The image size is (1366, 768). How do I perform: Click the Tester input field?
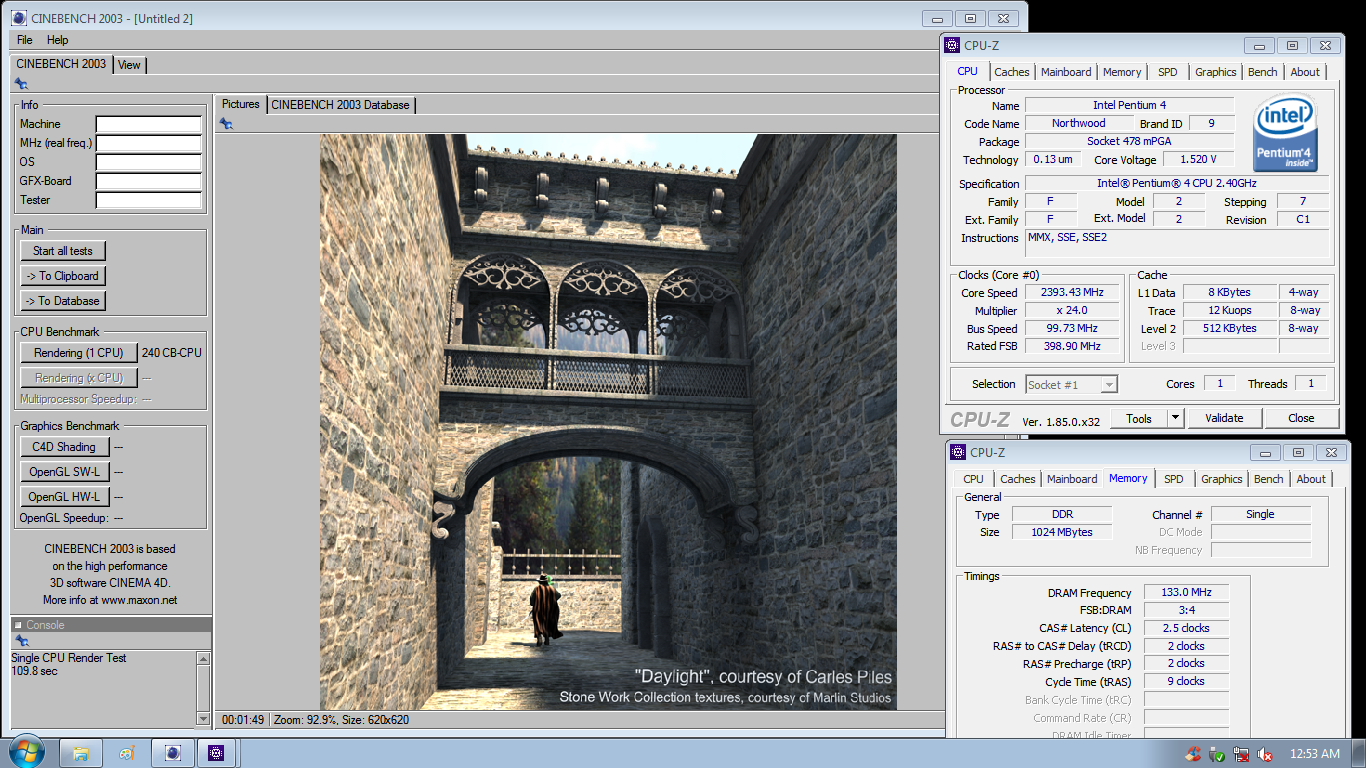(149, 201)
